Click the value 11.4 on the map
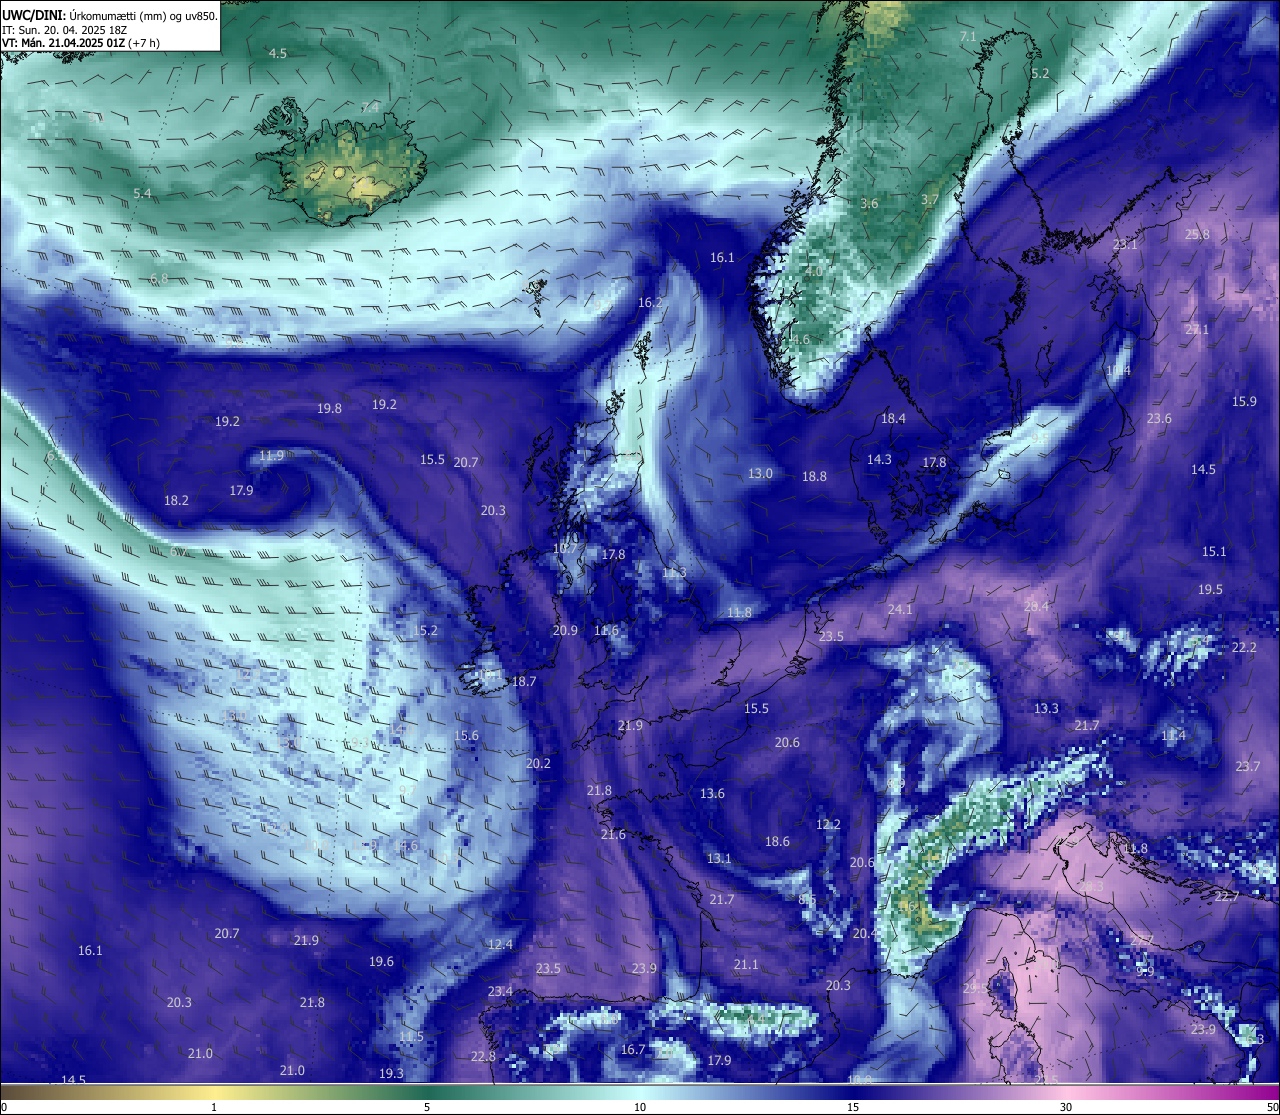This screenshot has height=1115, width=1280. tap(1173, 735)
